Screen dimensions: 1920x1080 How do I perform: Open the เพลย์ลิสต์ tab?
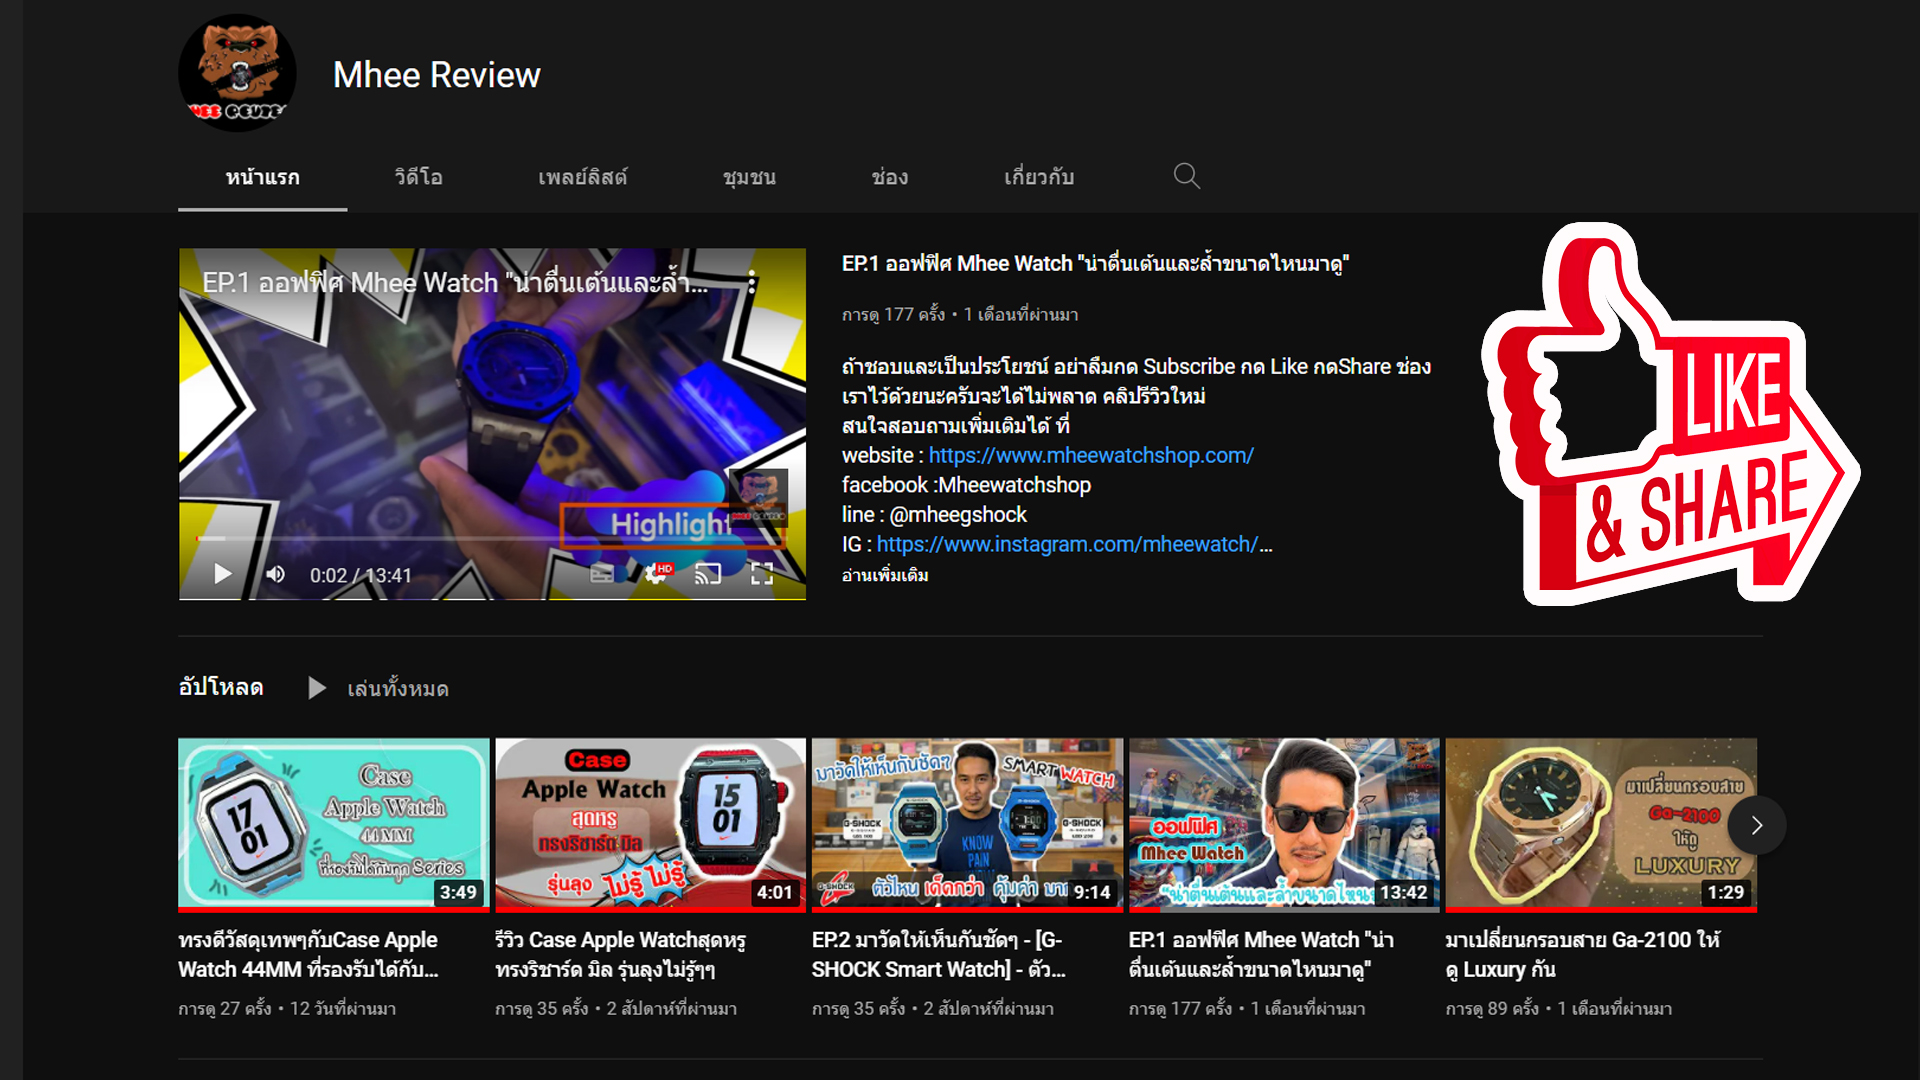[582, 177]
